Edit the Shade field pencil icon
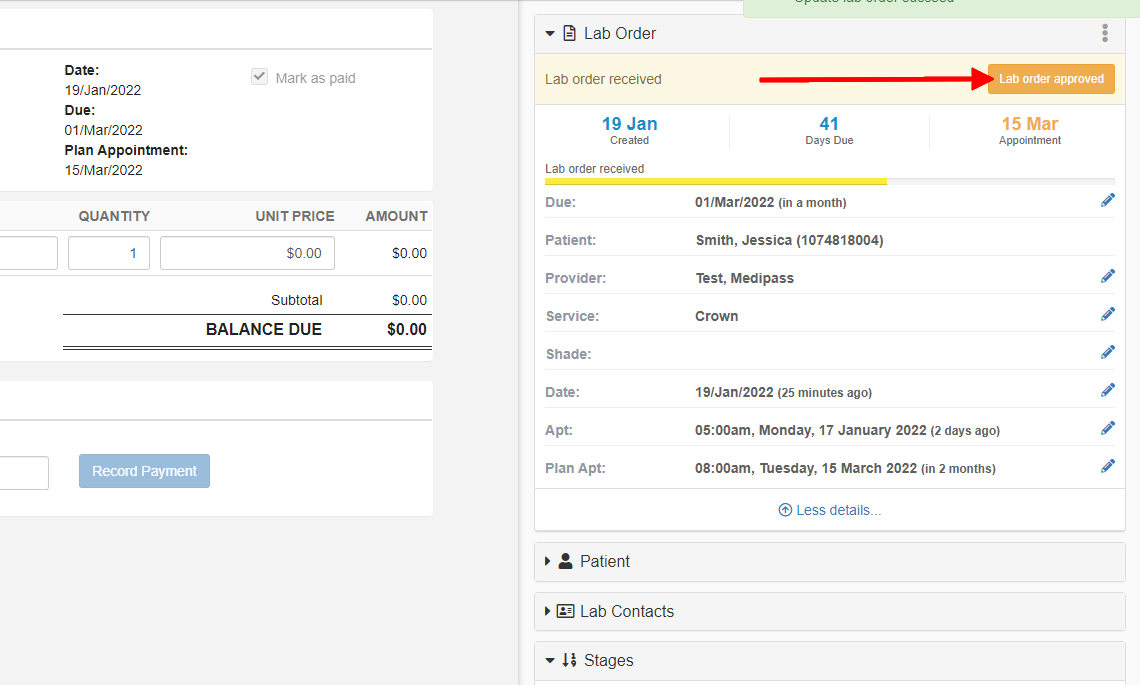 pyautogui.click(x=1107, y=353)
